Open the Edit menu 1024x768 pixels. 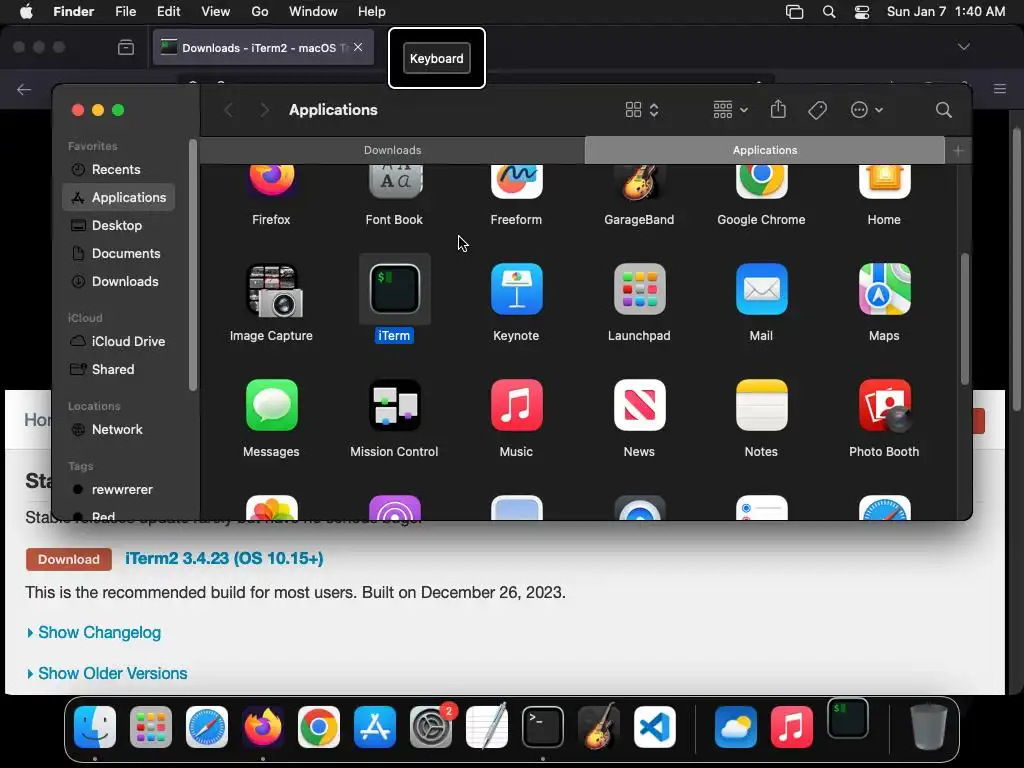pyautogui.click(x=168, y=12)
